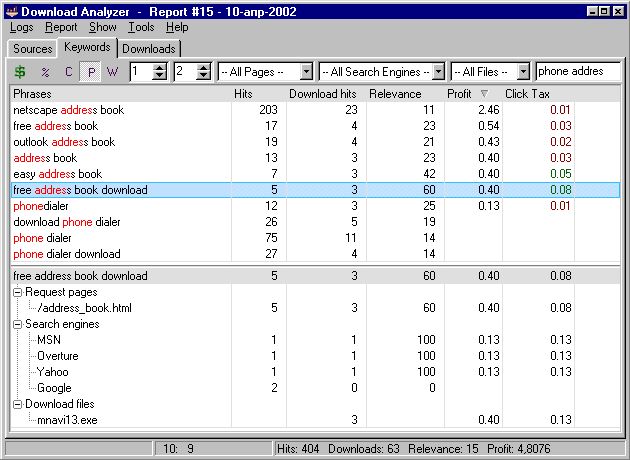
Task: Select the /address_book.html tree item
Action: [x=84, y=308]
